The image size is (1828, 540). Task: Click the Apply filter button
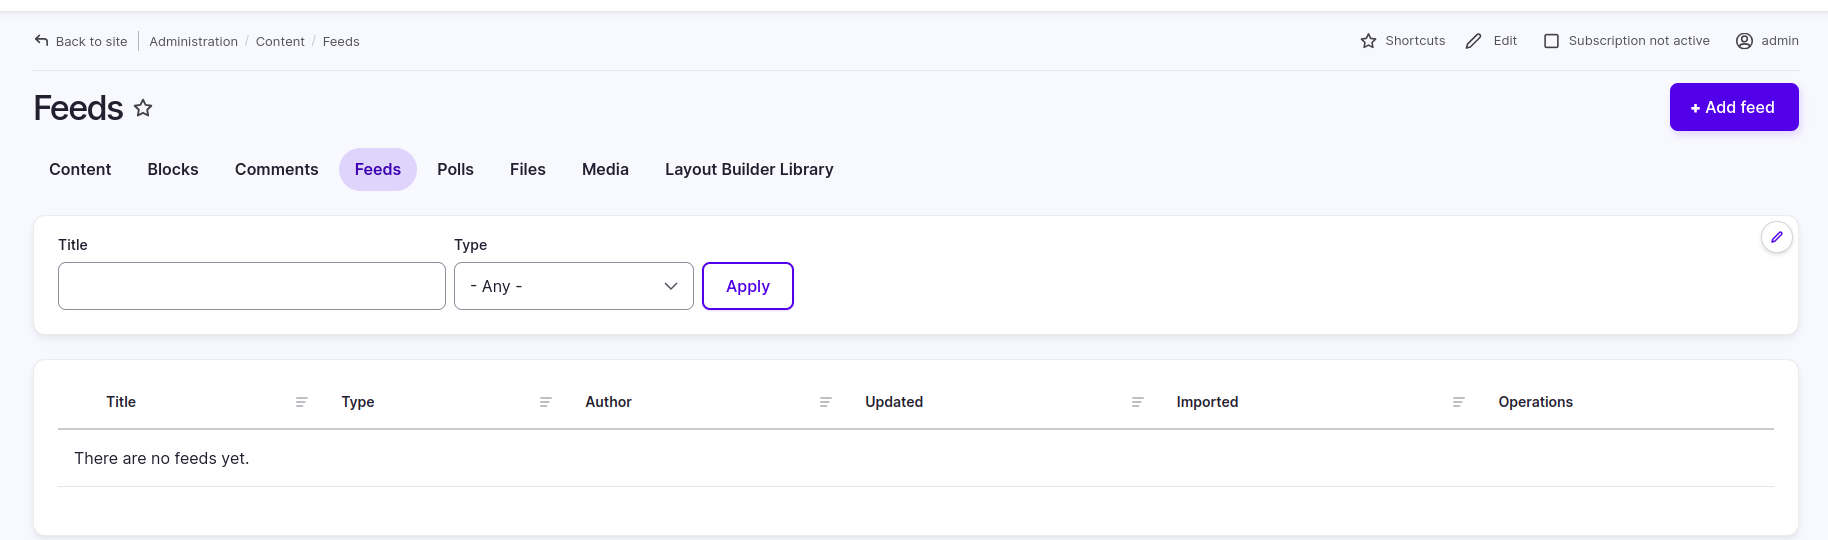click(748, 286)
